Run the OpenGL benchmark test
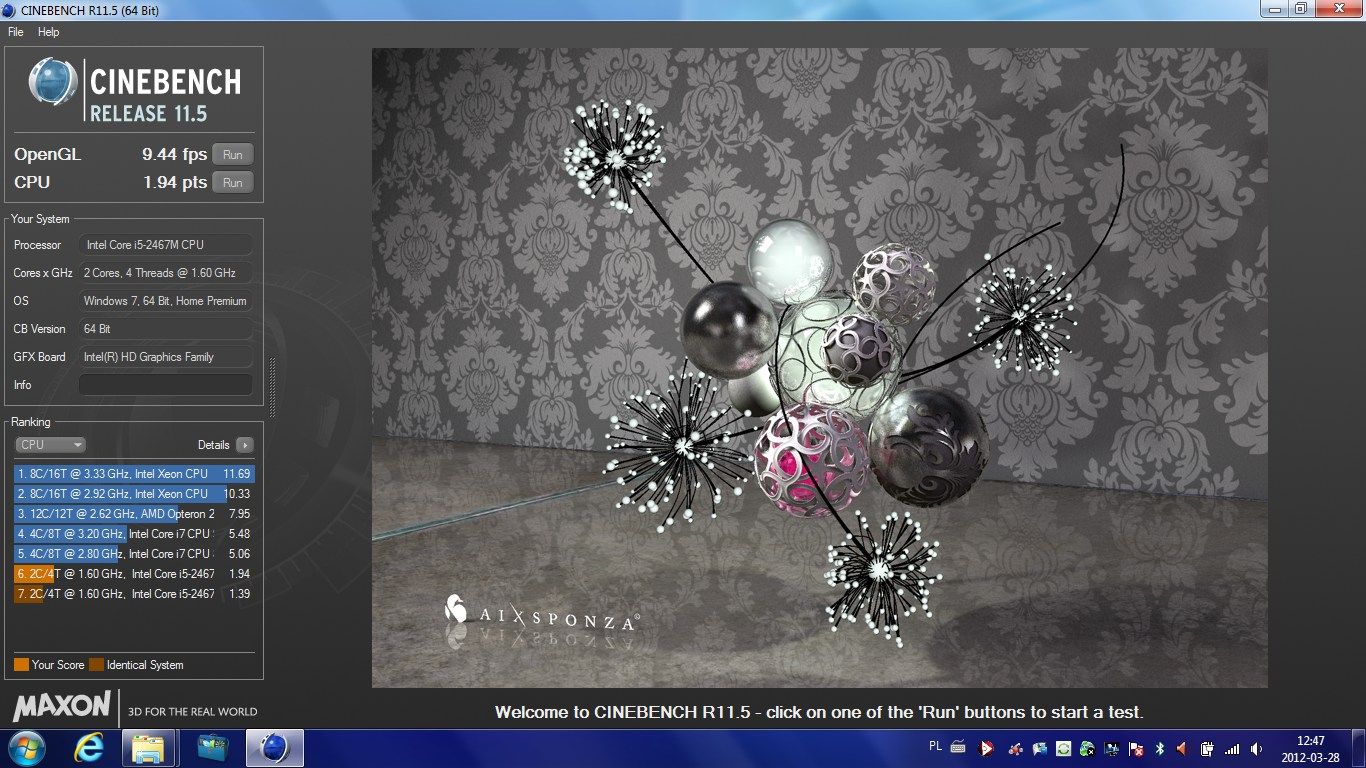This screenshot has height=768, width=1366. (x=233, y=155)
